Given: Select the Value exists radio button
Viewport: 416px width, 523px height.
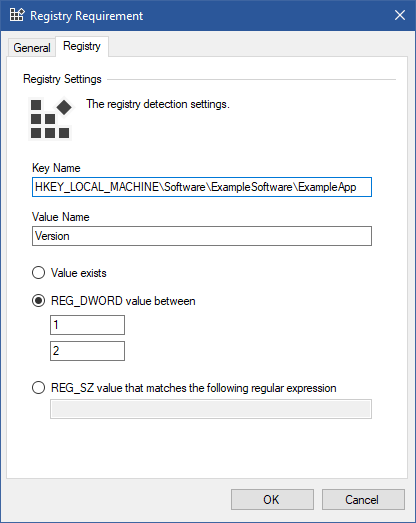Looking at the screenshot, I should [x=38, y=273].
